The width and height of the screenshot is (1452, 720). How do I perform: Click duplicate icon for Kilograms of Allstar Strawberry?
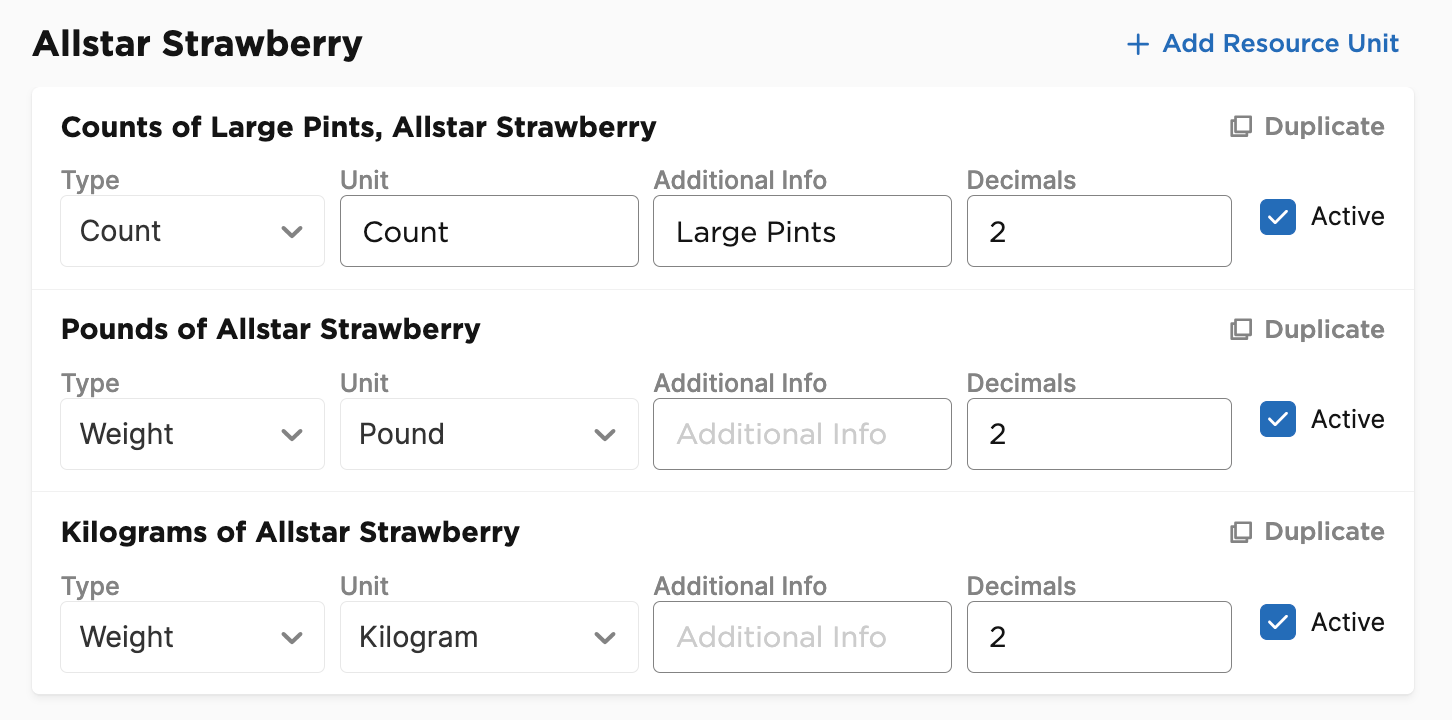coord(1241,532)
